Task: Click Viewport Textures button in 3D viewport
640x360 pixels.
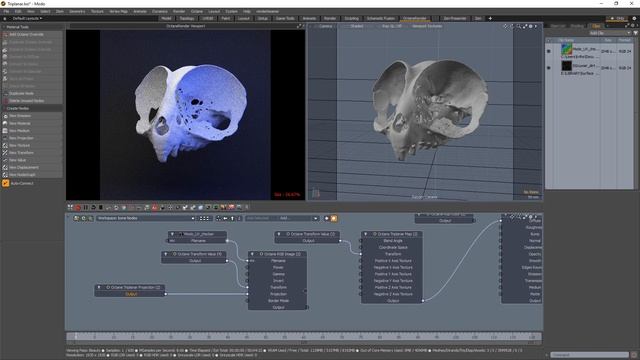Action: (x=427, y=26)
